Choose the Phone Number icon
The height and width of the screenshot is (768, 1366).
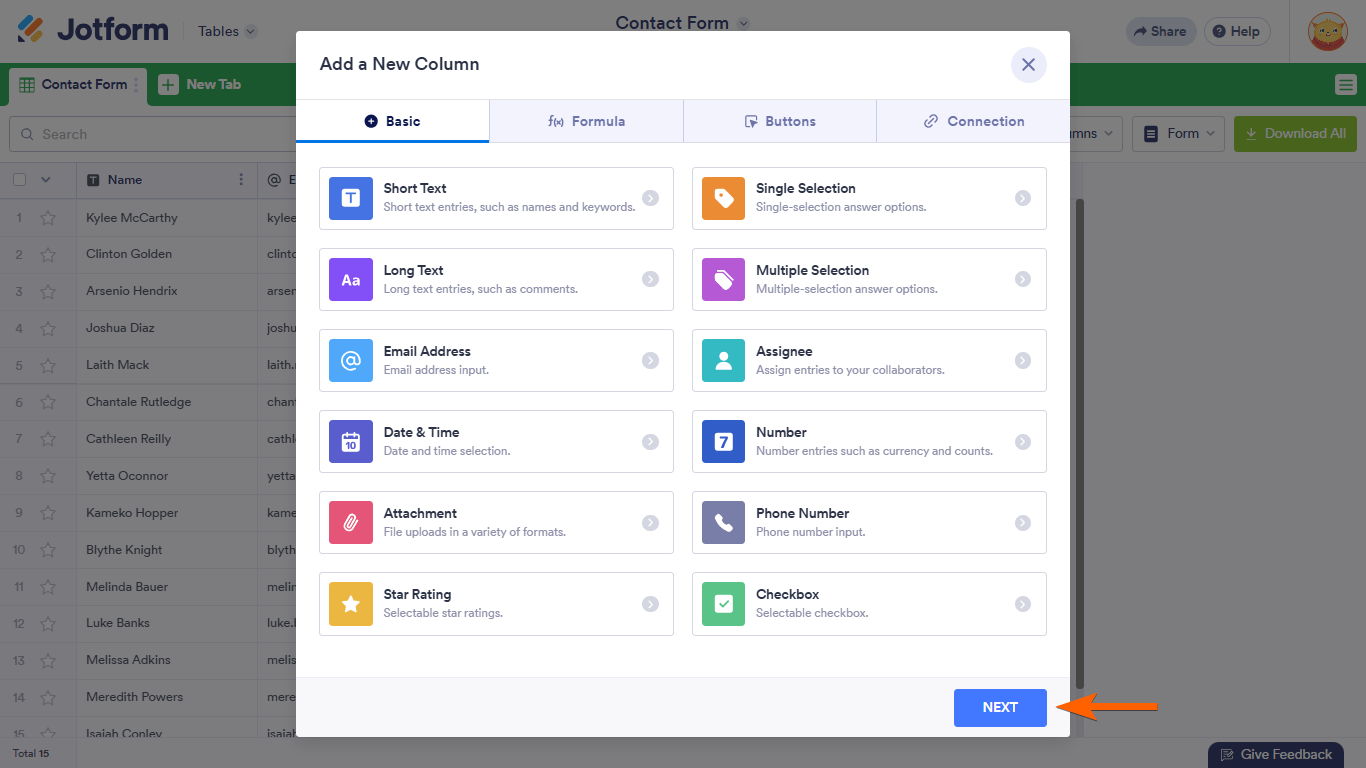(724, 523)
